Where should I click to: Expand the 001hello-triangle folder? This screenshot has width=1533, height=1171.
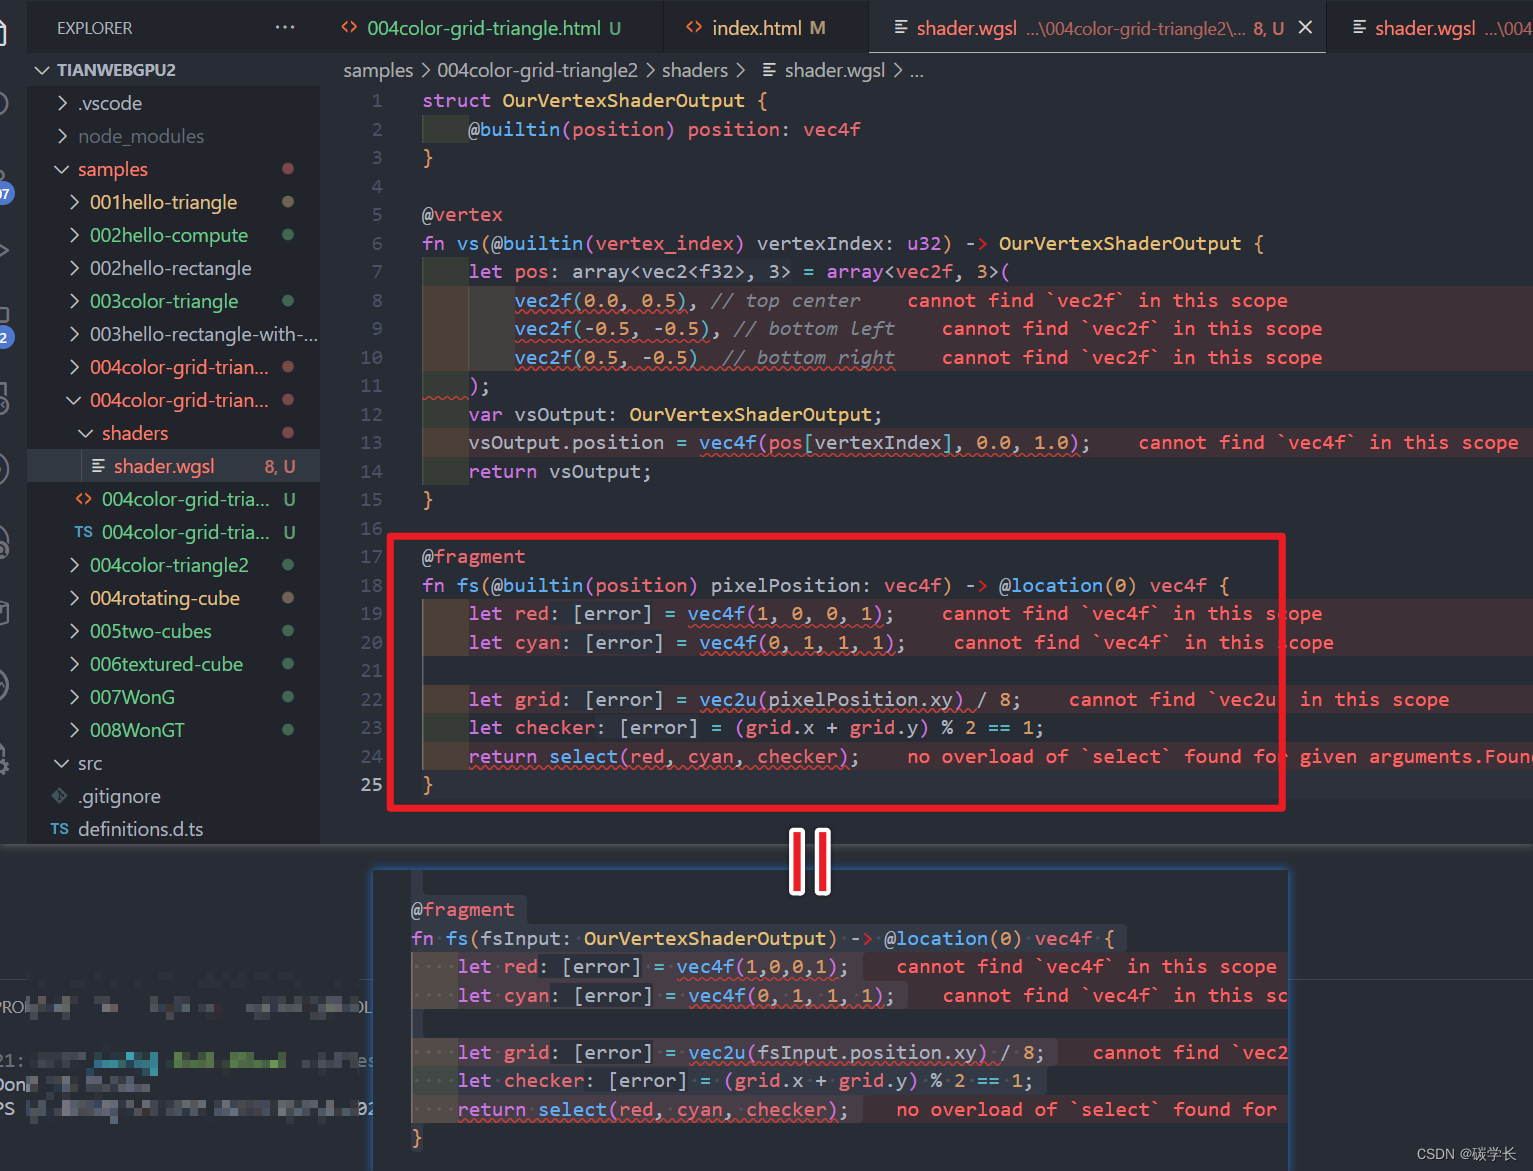174,202
